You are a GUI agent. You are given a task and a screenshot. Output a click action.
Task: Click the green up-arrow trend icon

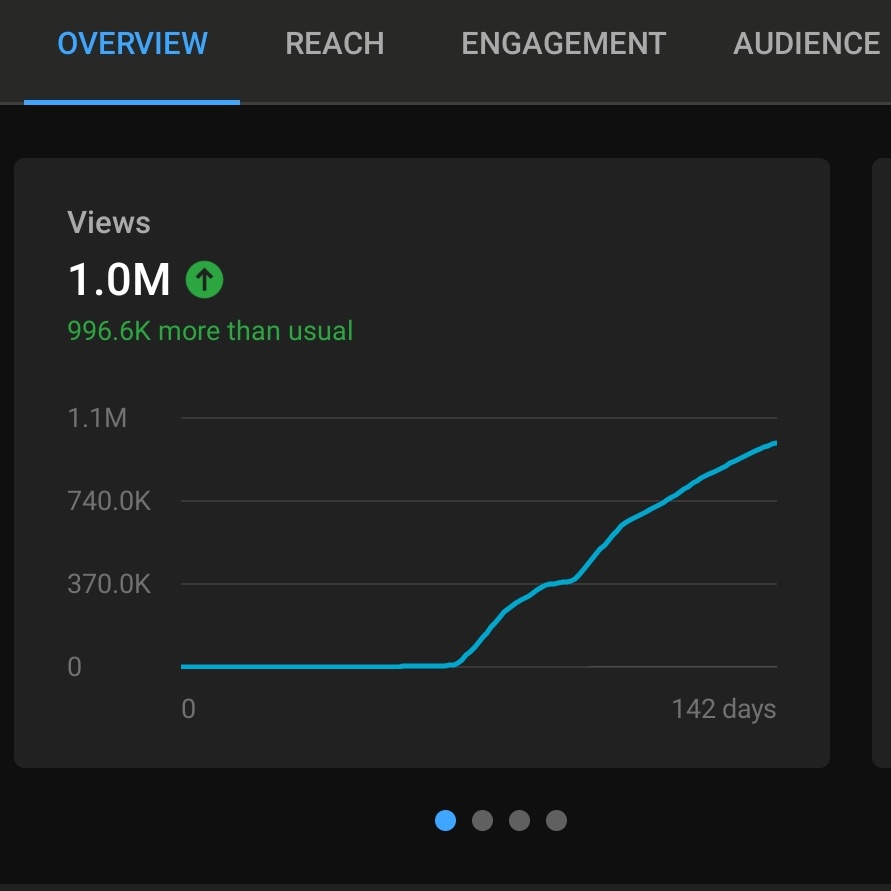click(x=205, y=280)
